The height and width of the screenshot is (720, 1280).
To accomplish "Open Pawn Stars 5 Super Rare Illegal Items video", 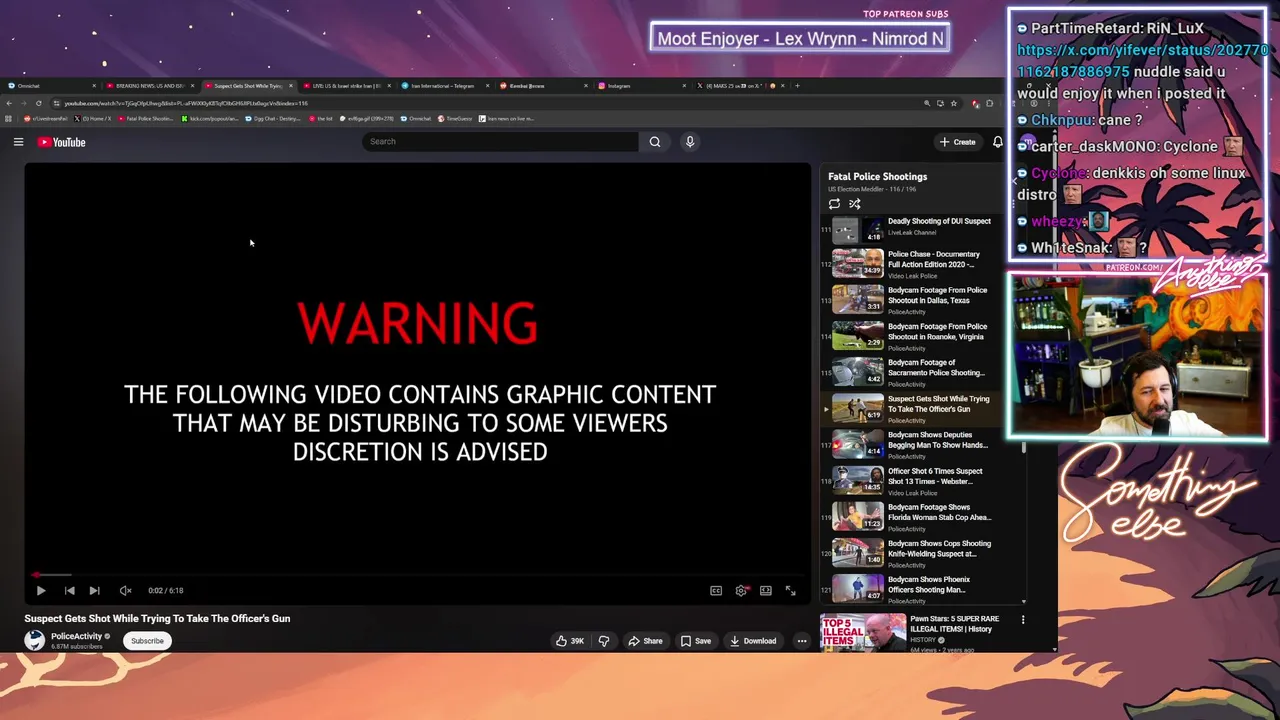I will point(915,632).
